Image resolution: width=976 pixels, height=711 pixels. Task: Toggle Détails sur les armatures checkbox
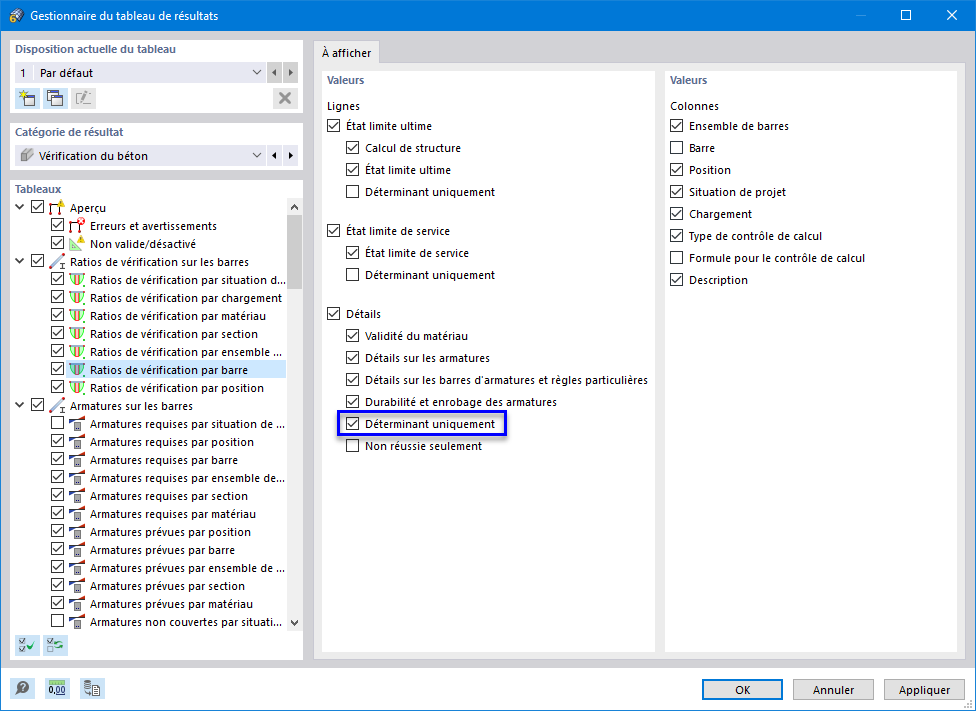(x=352, y=358)
